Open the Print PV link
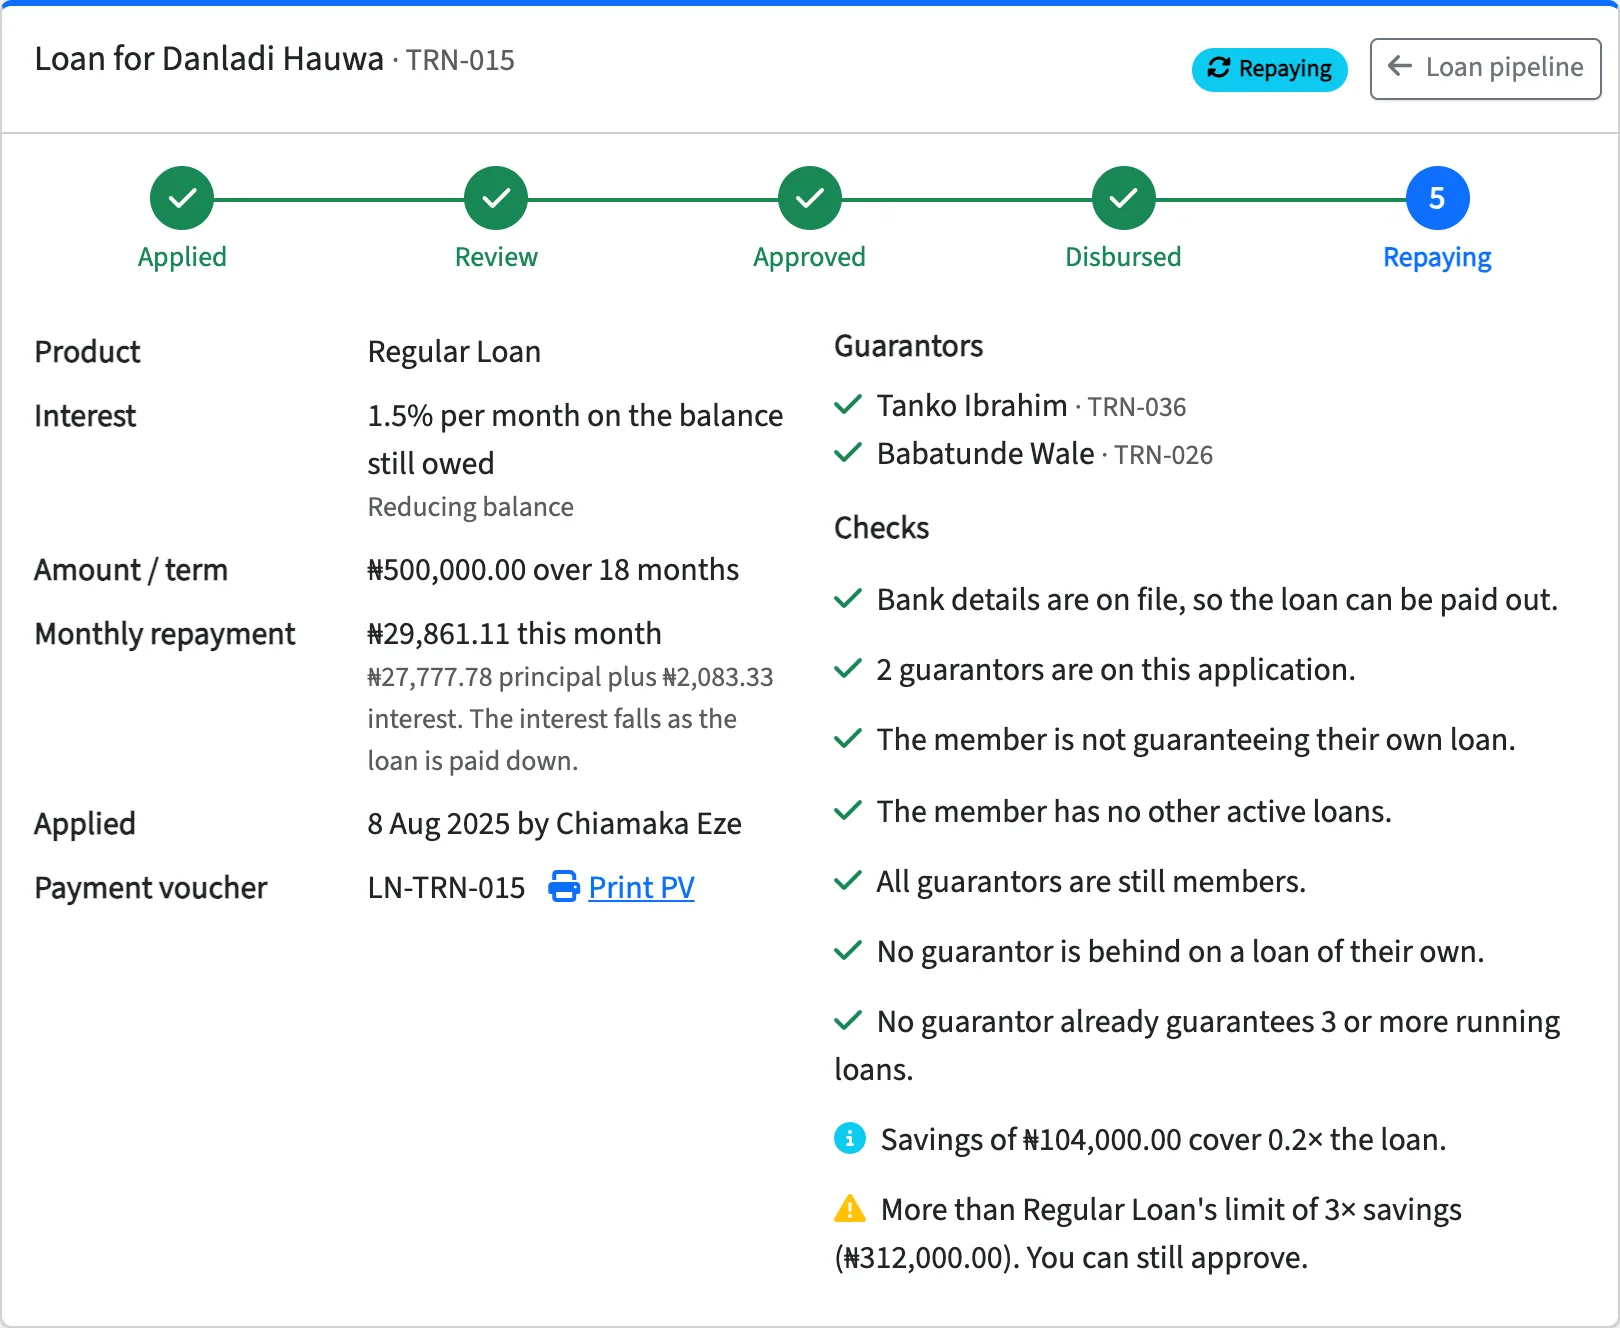1620x1328 pixels. click(x=641, y=887)
